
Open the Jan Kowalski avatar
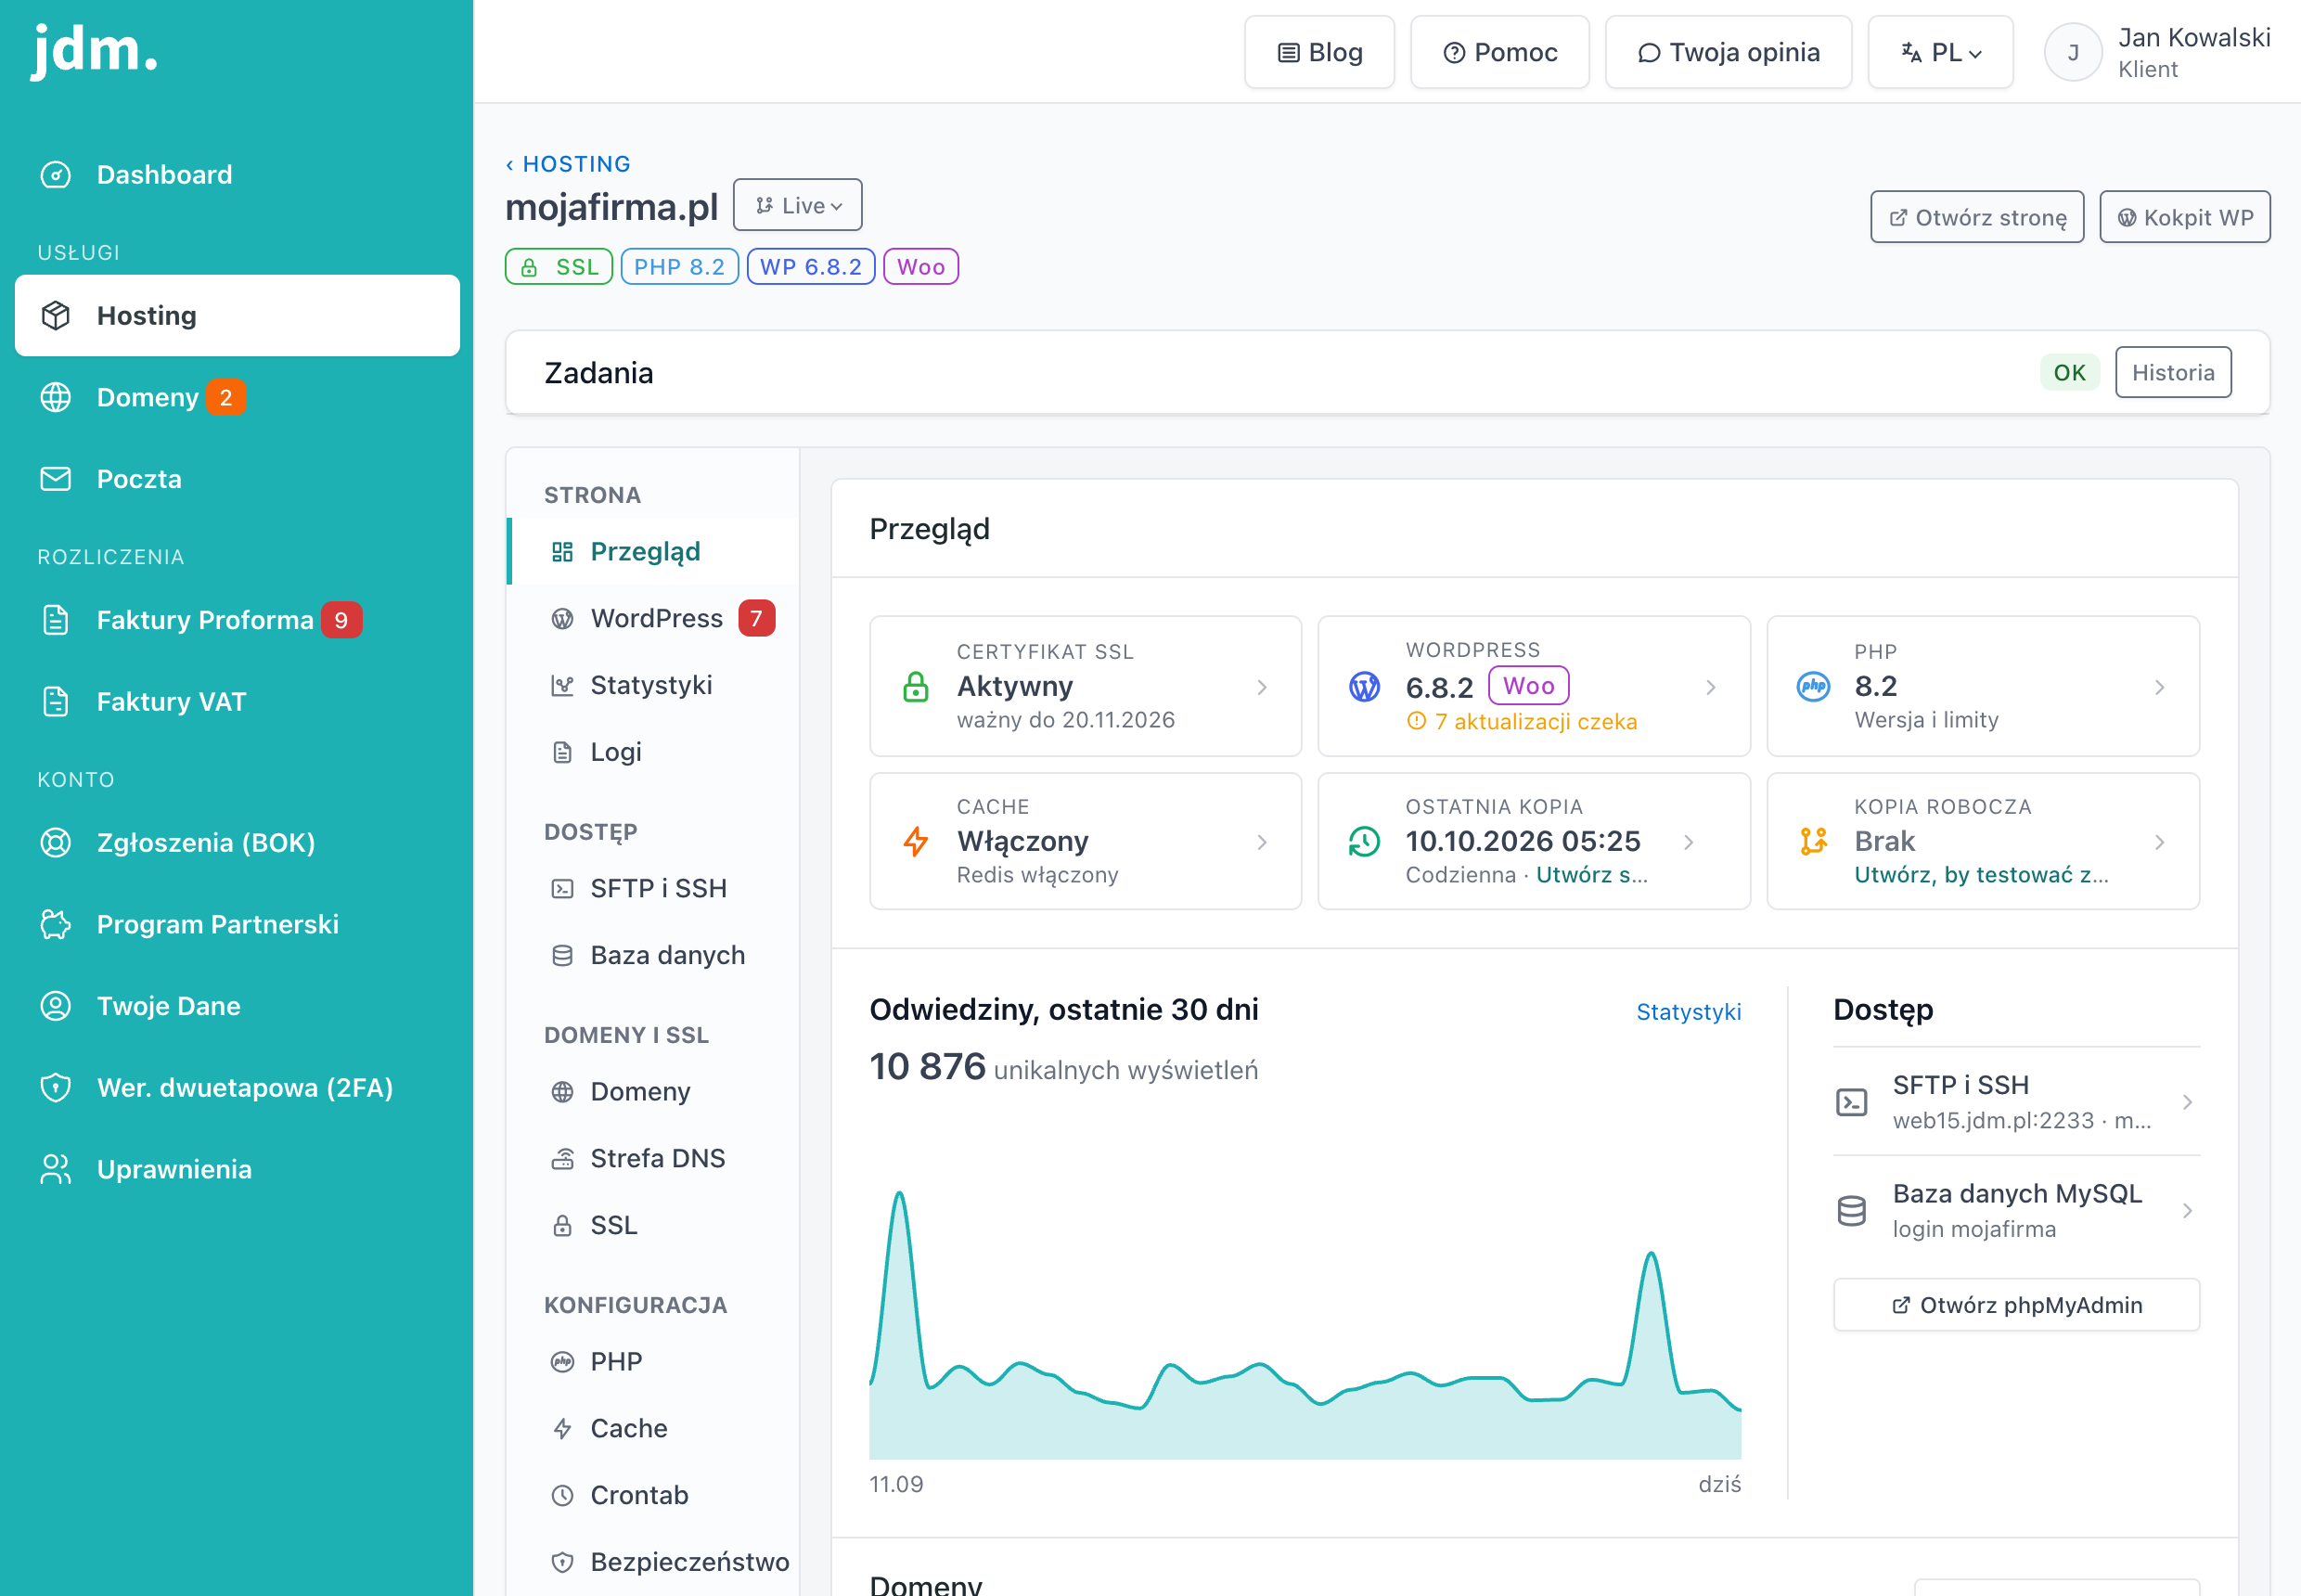(2073, 52)
